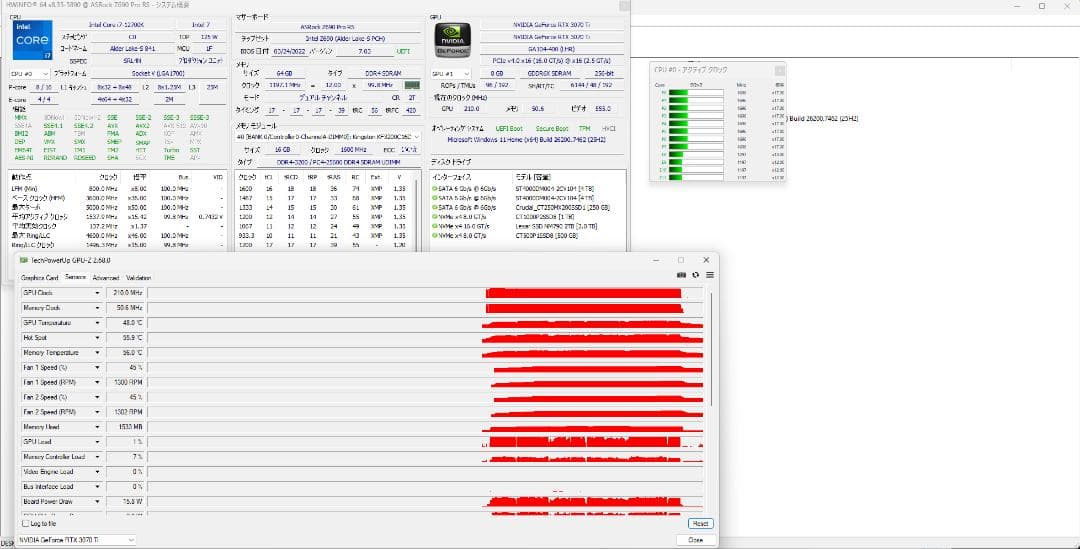Click status dot beside the Lexar SSD NM790 drive
Viewport: 1080px width, 549px height.
435,226
